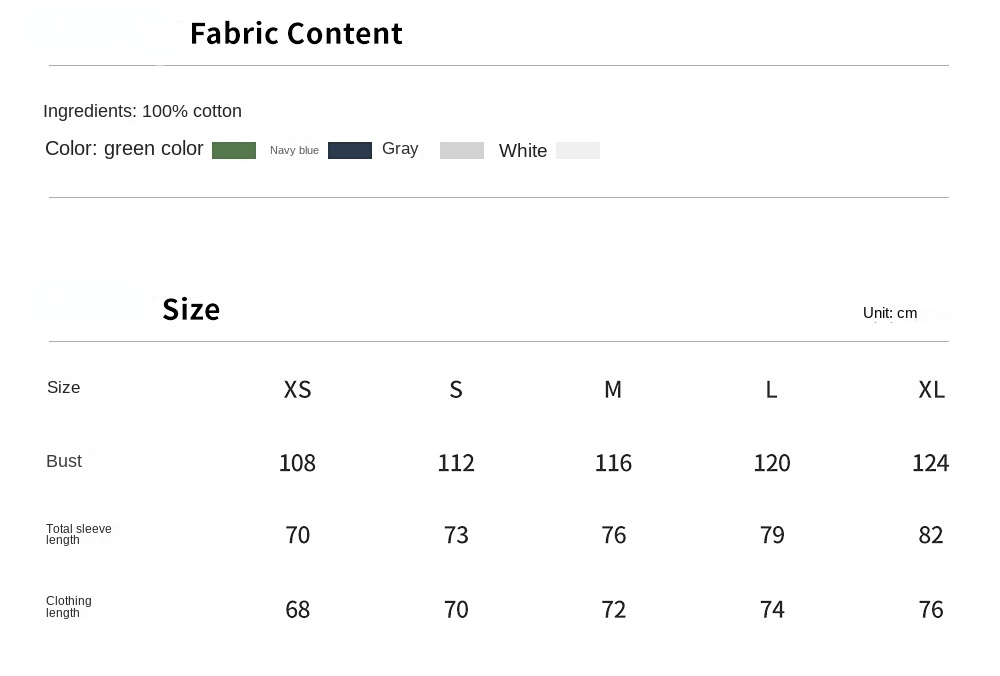Viewport: 1000px width, 676px height.
Task: Pick the gray color swatch
Action: point(462,150)
